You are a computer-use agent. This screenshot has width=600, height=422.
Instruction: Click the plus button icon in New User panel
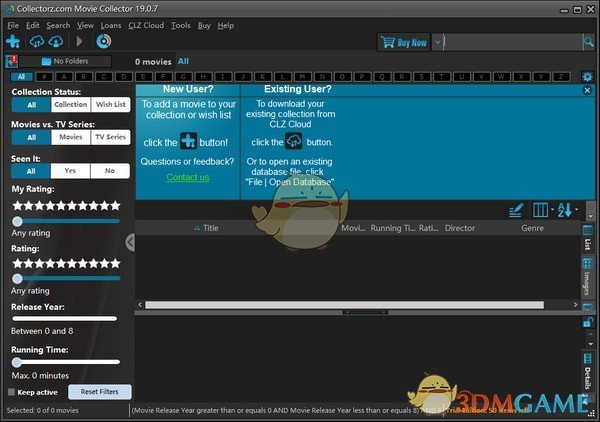pos(189,141)
